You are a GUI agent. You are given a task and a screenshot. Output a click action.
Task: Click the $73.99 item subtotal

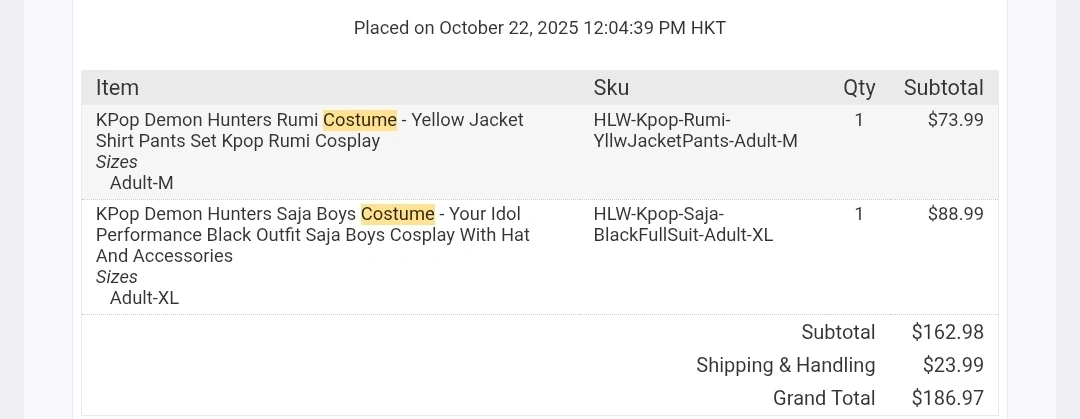pyautogui.click(x=955, y=120)
